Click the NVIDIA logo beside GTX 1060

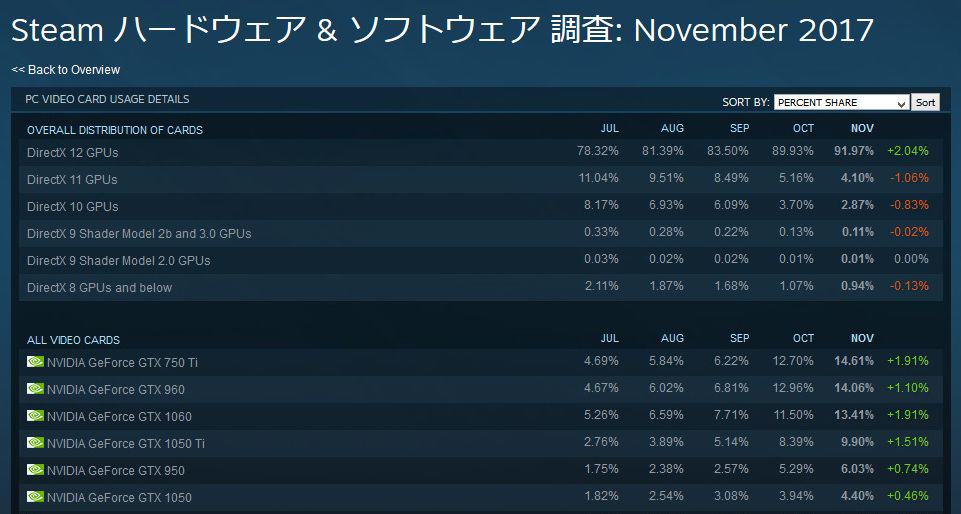click(x=36, y=415)
